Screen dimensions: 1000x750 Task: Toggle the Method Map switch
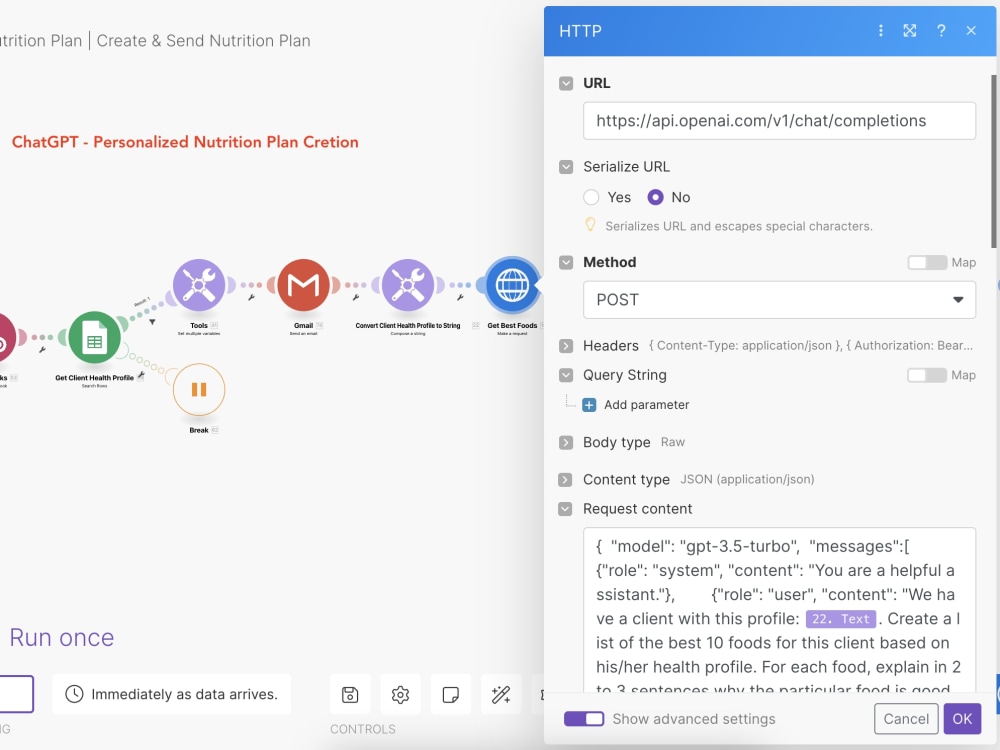pyautogui.click(x=927, y=263)
